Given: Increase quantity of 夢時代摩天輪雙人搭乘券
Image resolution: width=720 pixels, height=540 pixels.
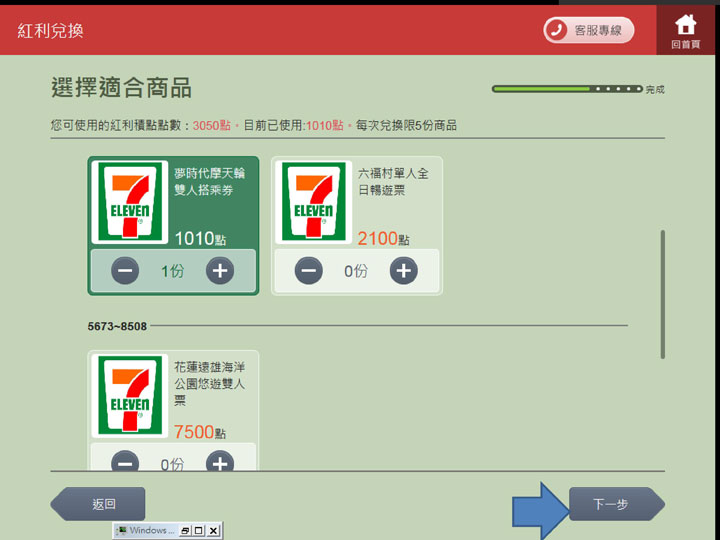Looking at the screenshot, I should (x=220, y=270).
